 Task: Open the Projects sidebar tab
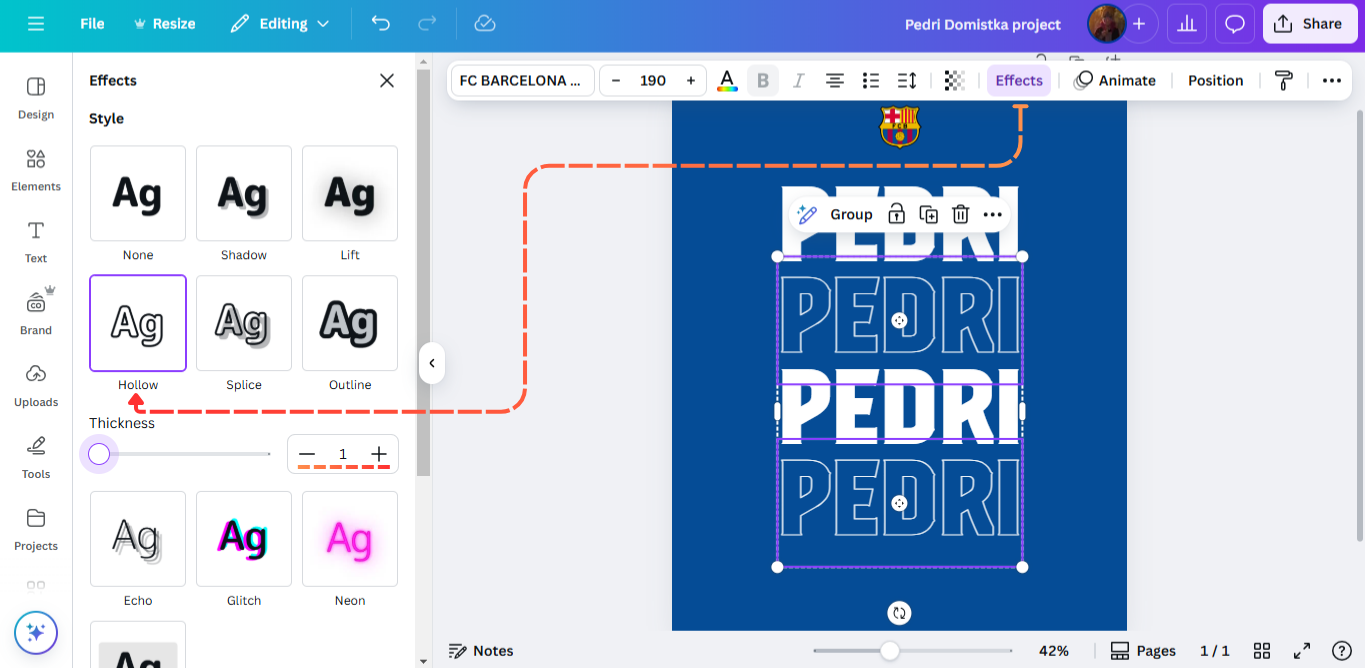pos(36,530)
